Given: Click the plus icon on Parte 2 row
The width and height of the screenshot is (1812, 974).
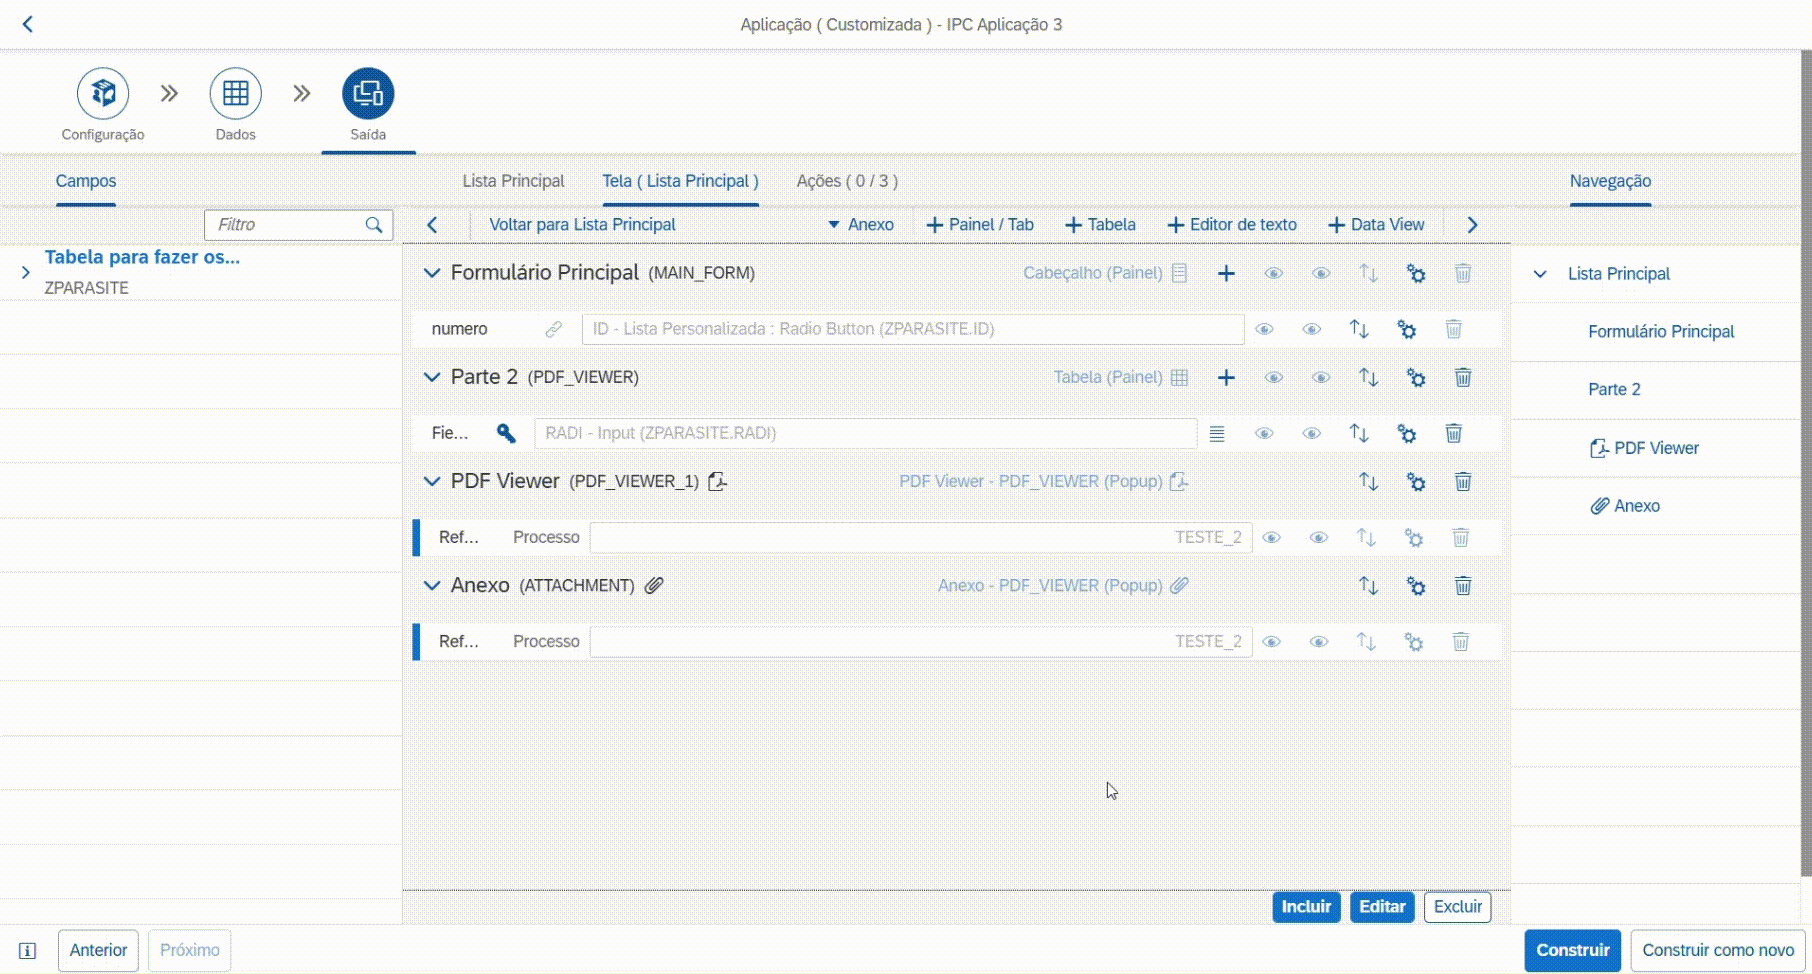Looking at the screenshot, I should coord(1226,377).
